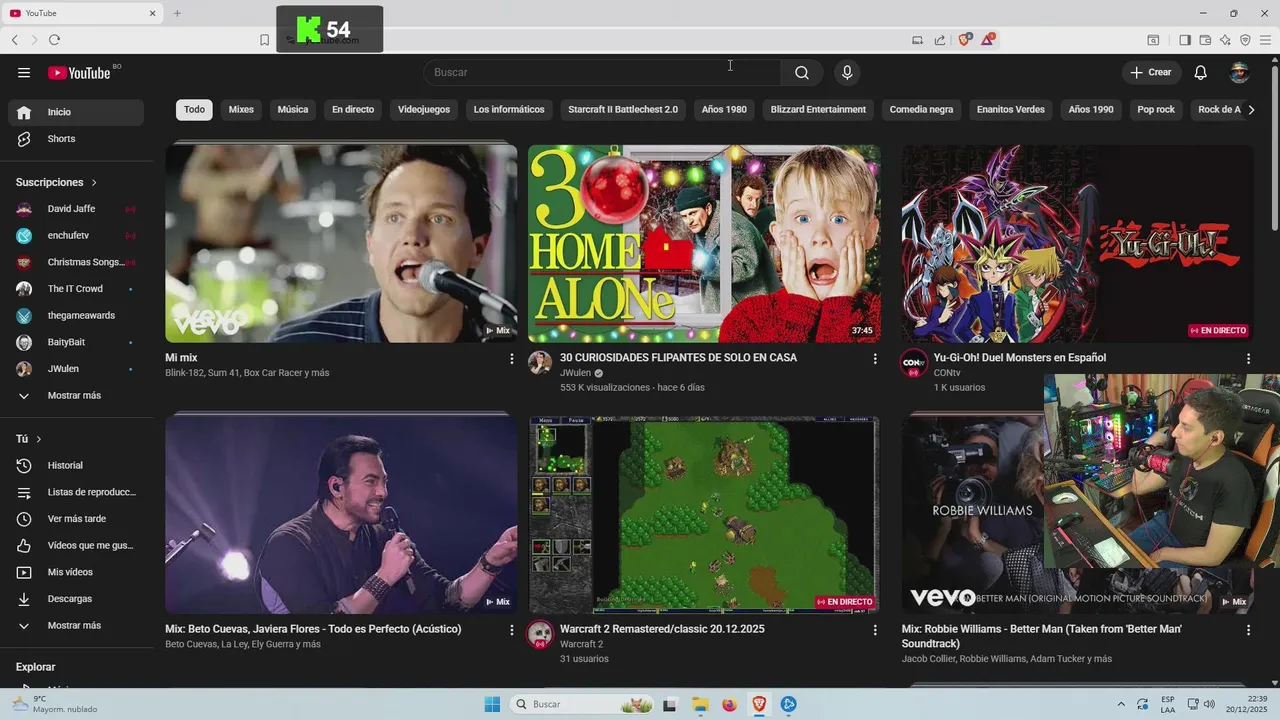Open the Brave Wallet icon
Image resolution: width=1280 pixels, height=720 pixels.
[x=1205, y=40]
